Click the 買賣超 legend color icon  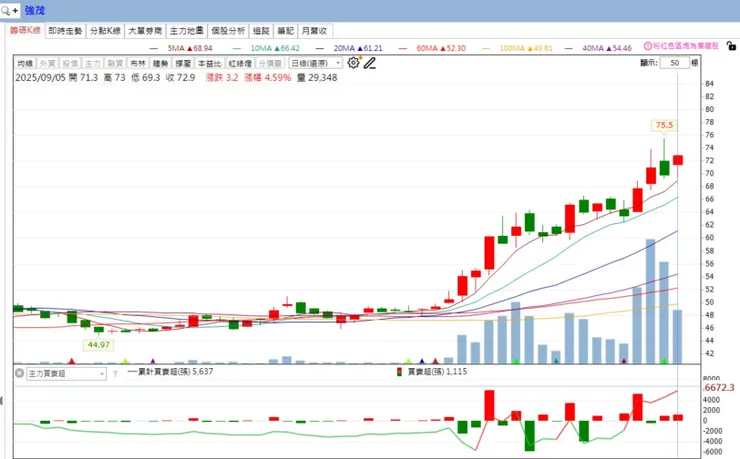tap(399, 372)
